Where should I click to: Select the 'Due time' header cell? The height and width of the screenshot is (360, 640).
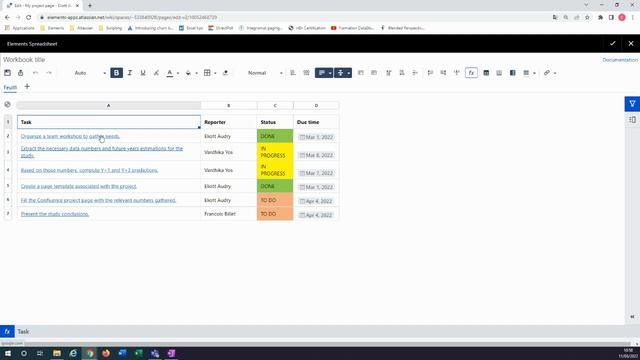coord(316,122)
